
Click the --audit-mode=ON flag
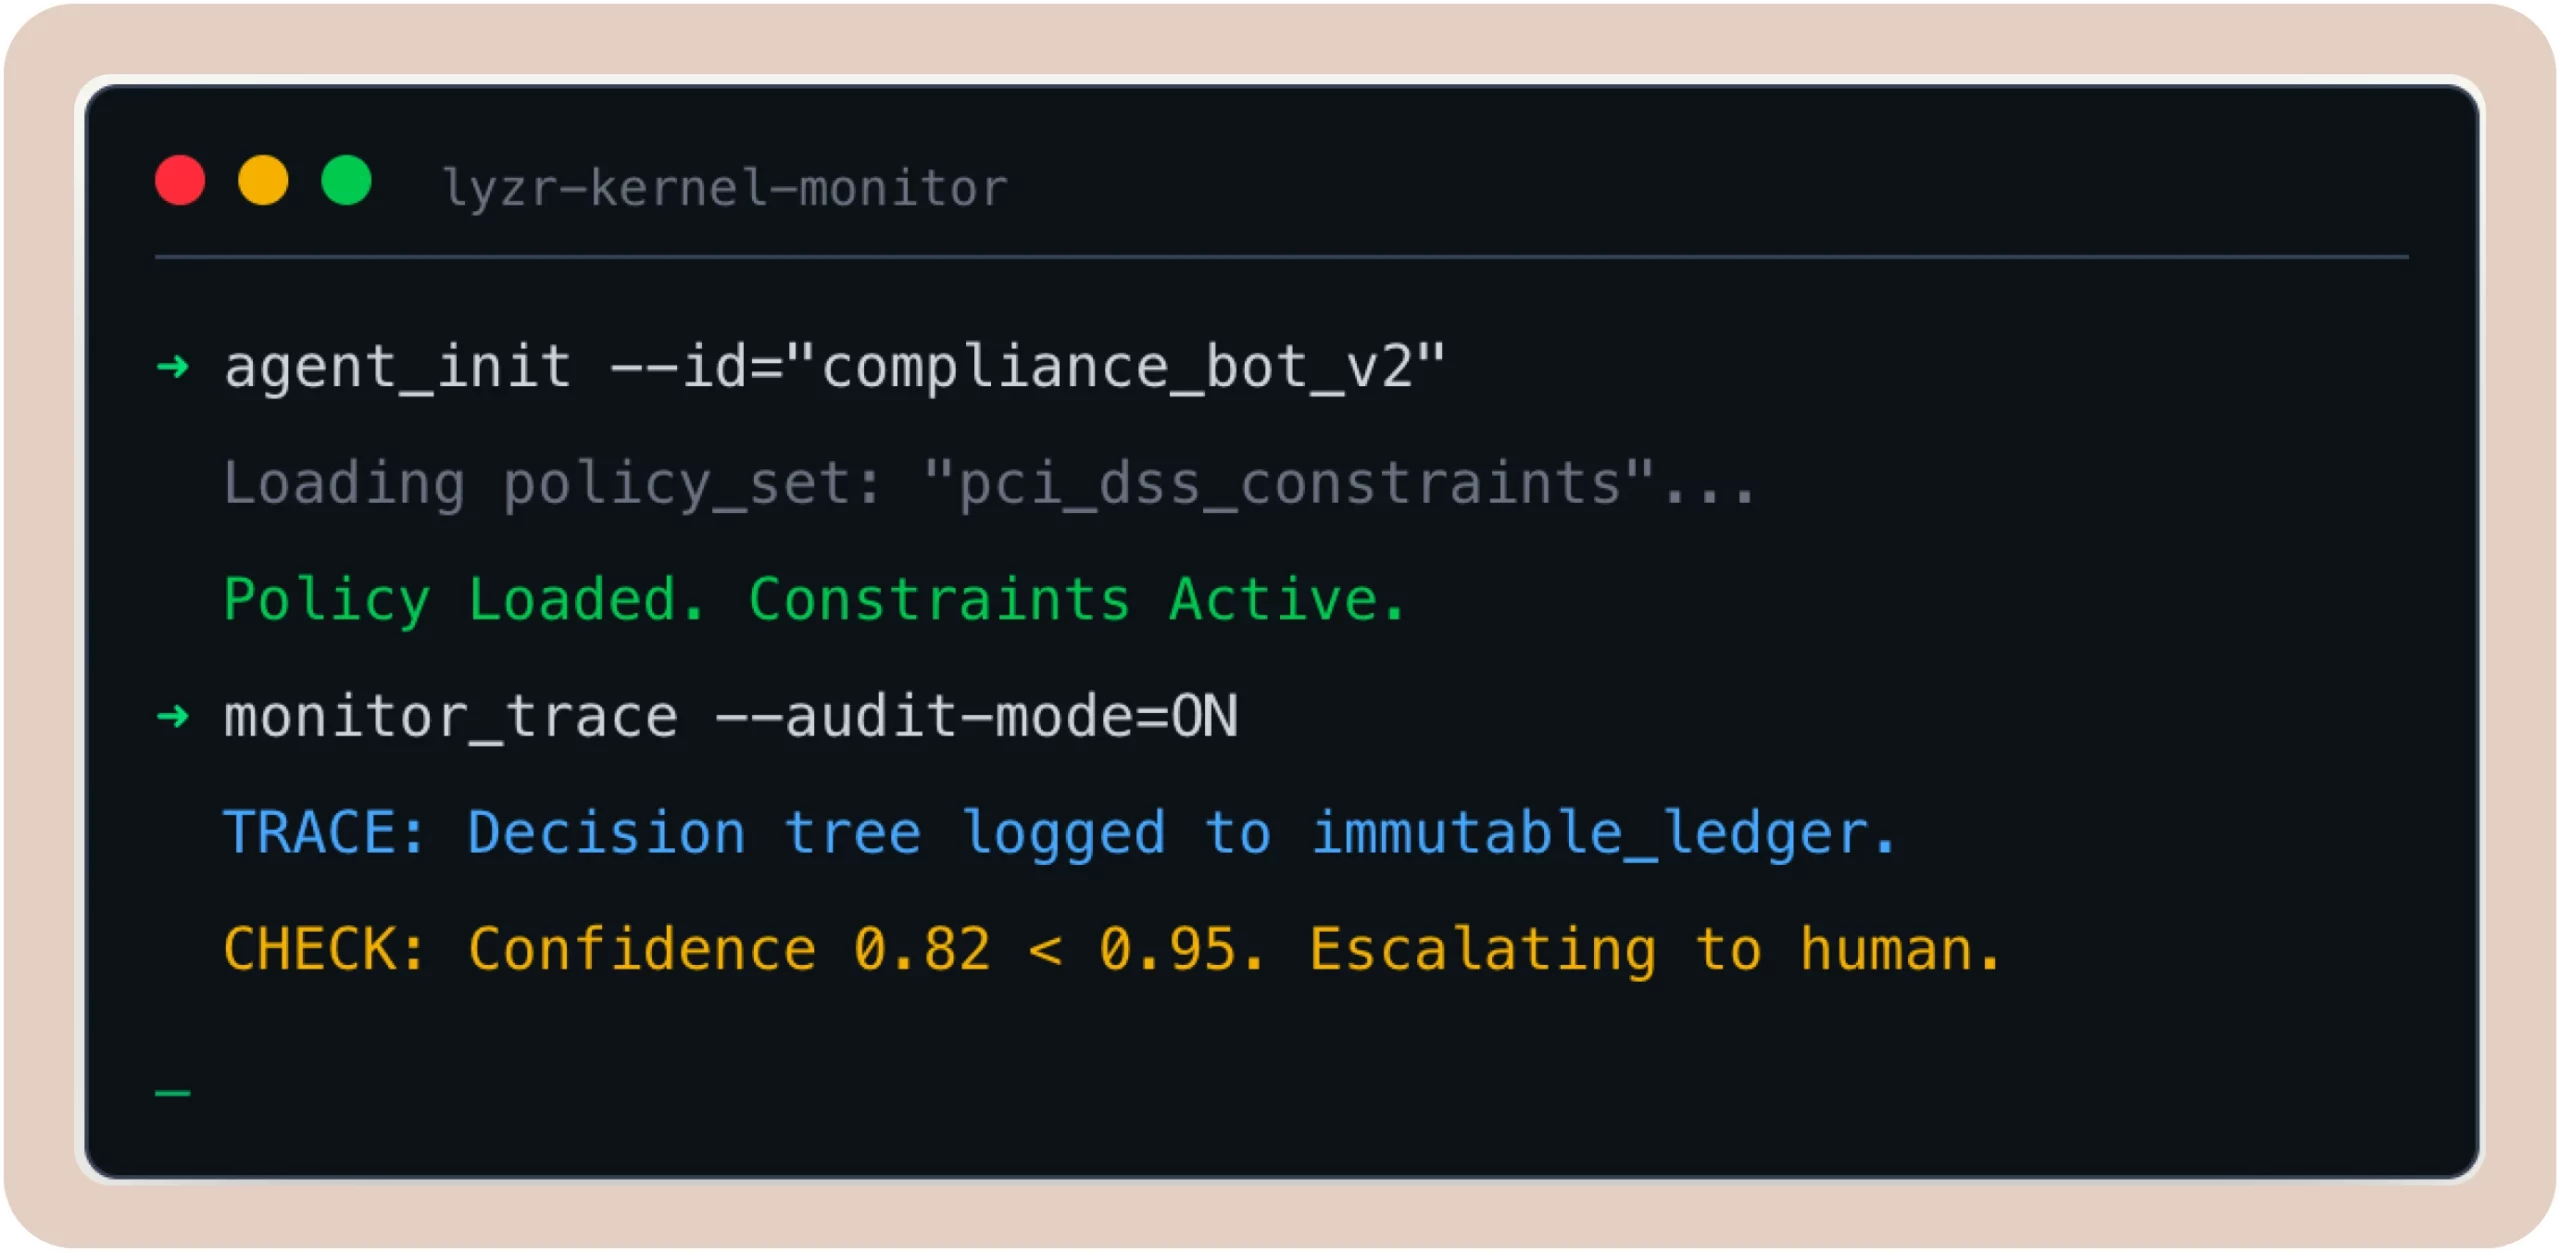click(976, 717)
